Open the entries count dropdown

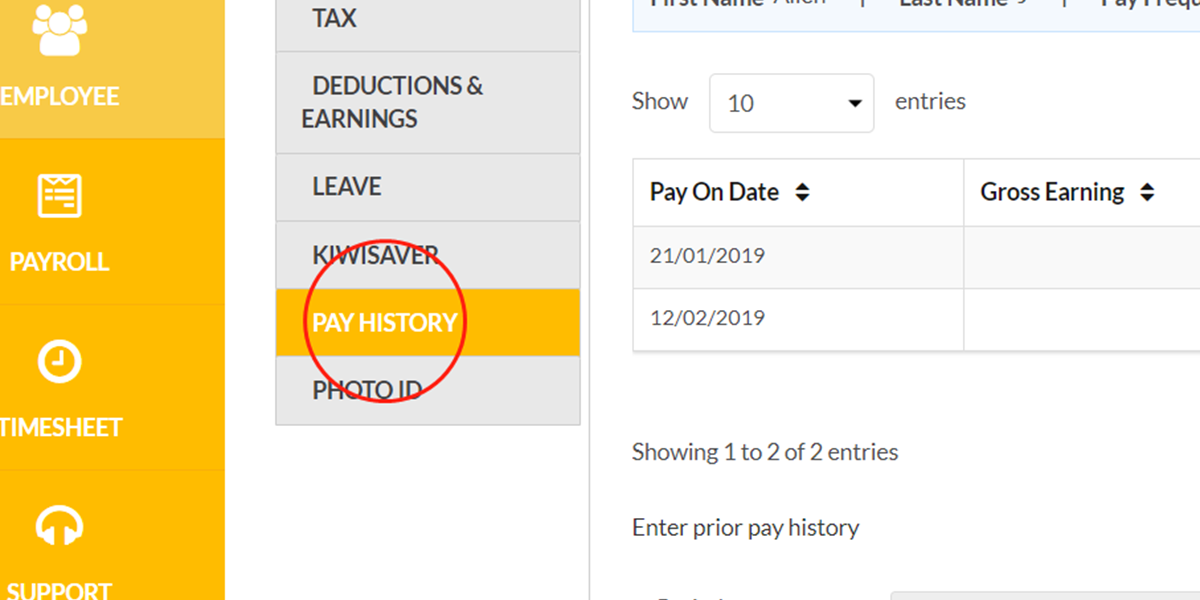pos(792,103)
